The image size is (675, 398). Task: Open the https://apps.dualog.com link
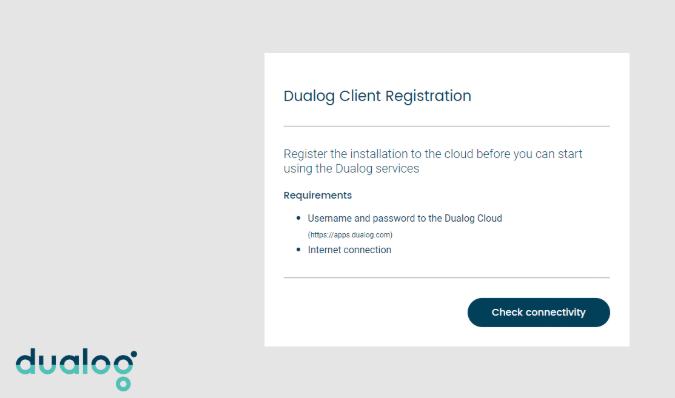[x=350, y=235]
